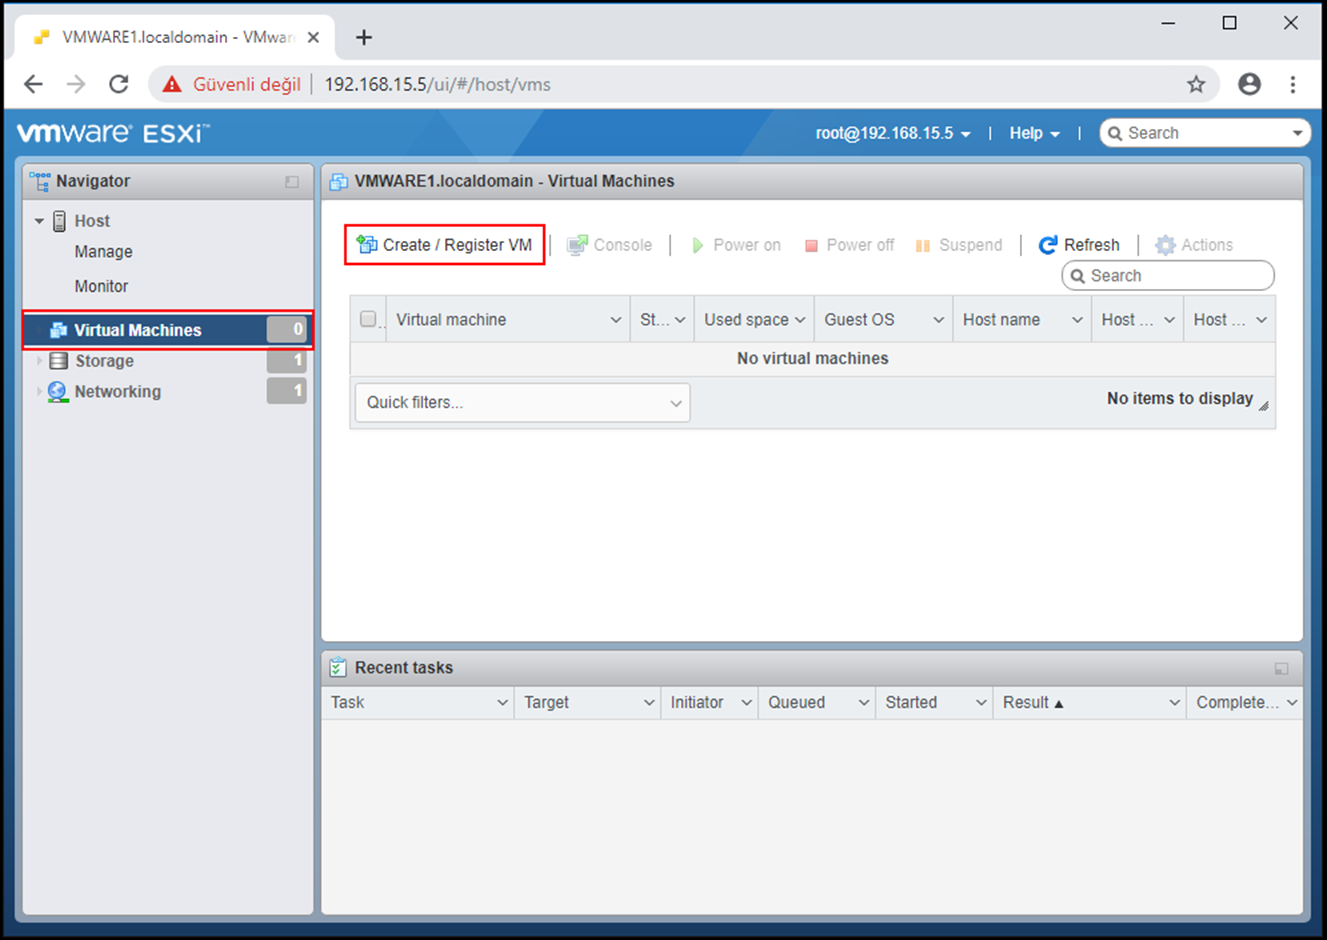Close the VMWARE1.localdomain browser tab
This screenshot has height=940, width=1327.
tap(313, 37)
